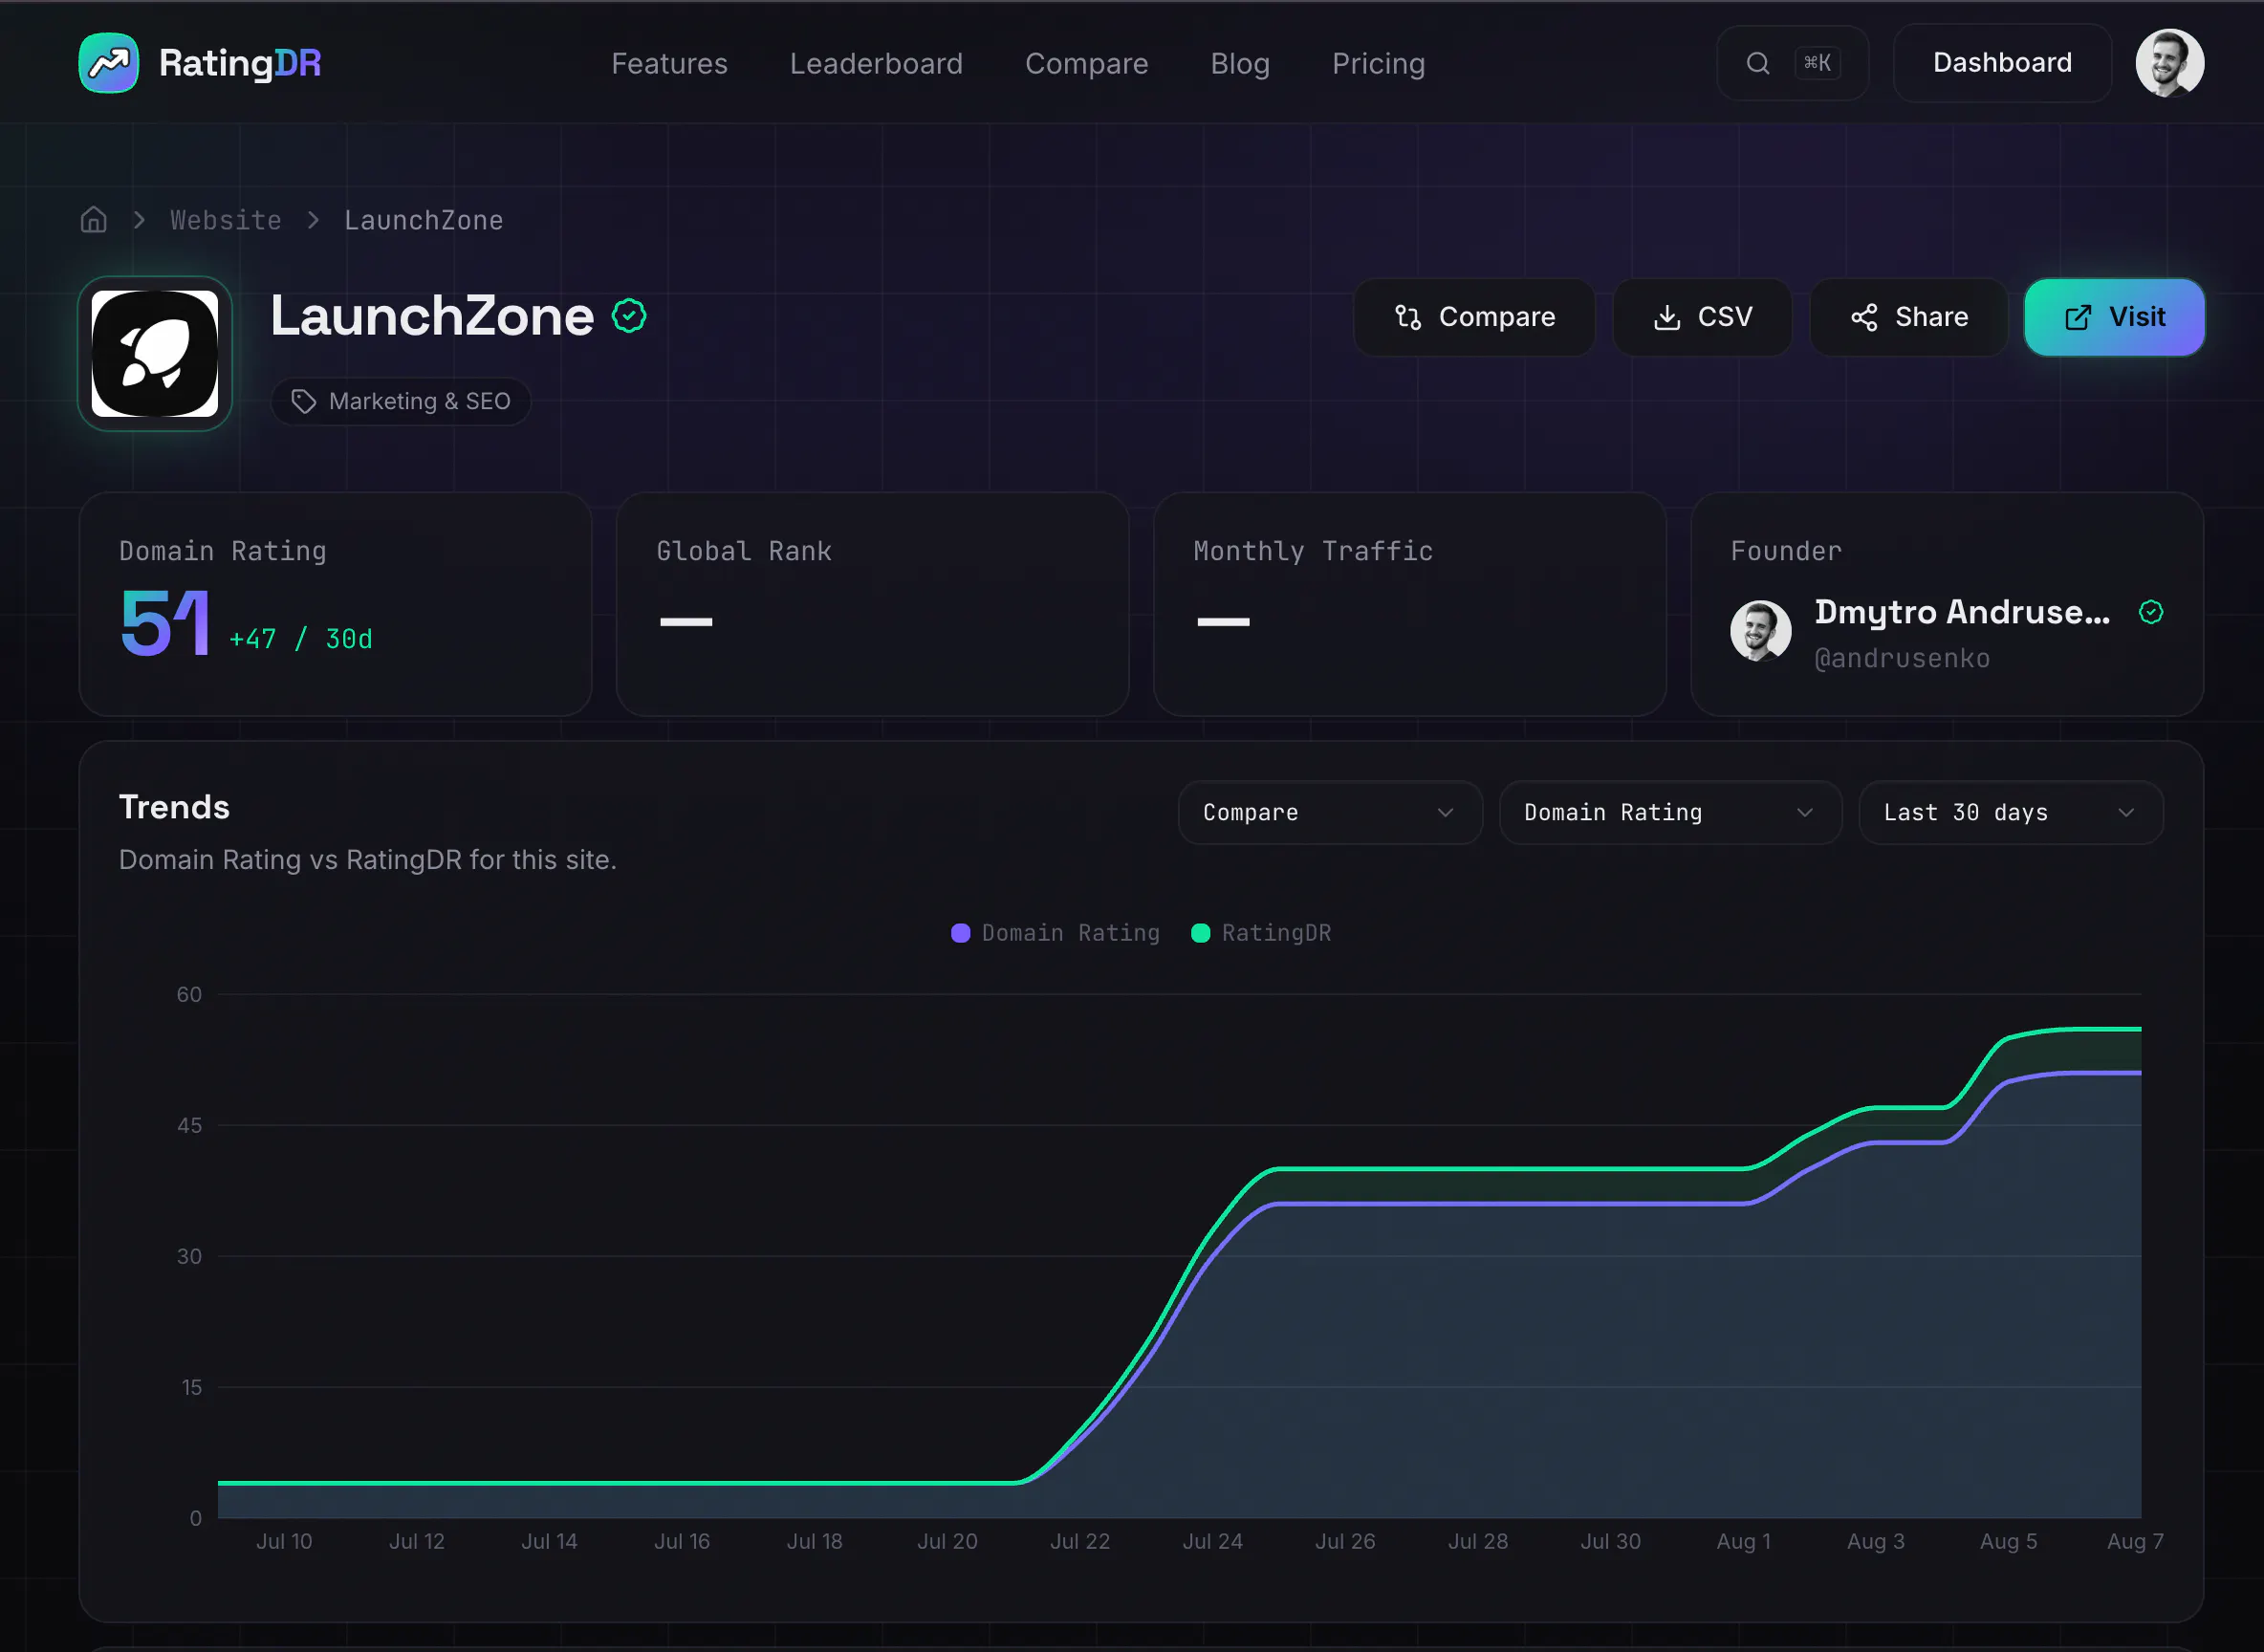Open the founder name Dmytro Andruse... link

click(1962, 612)
